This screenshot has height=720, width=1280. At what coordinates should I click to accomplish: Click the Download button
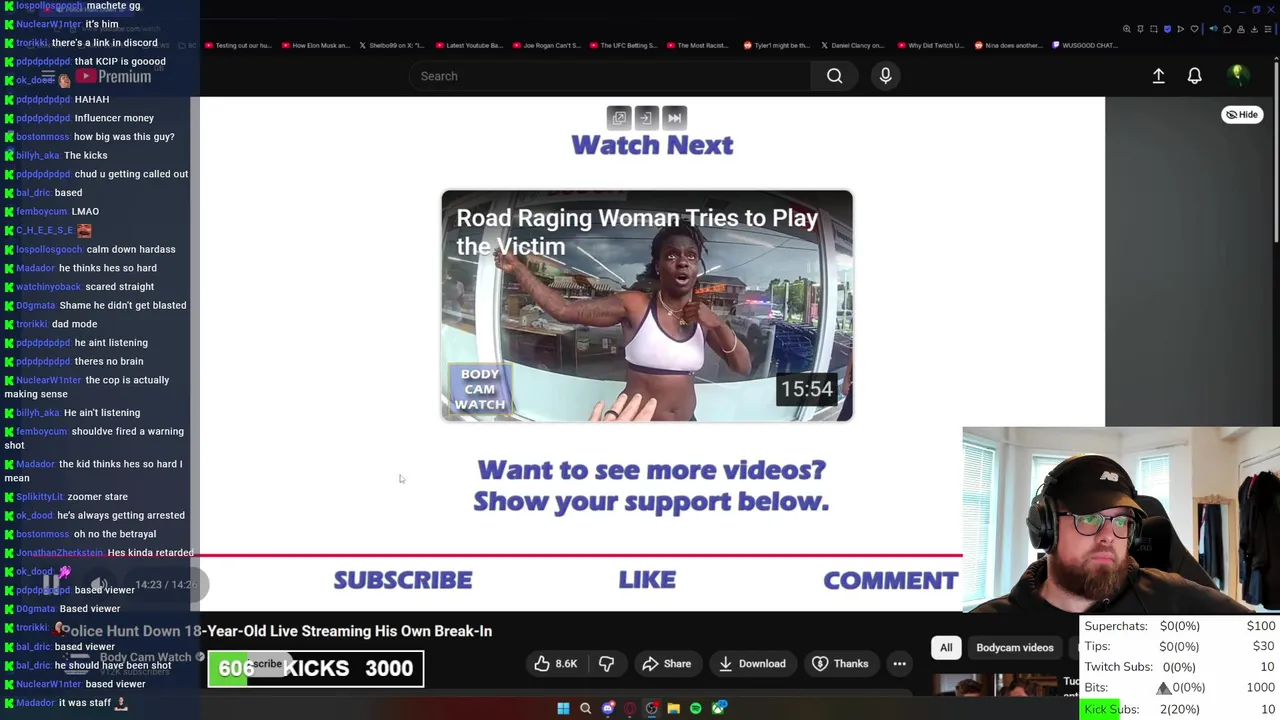pyautogui.click(x=751, y=664)
